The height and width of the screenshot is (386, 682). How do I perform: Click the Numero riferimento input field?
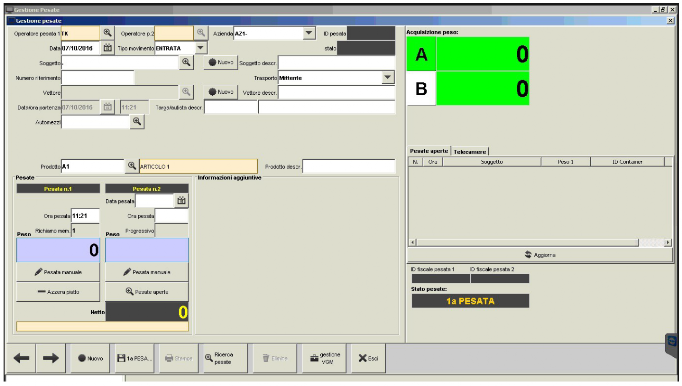pos(98,77)
